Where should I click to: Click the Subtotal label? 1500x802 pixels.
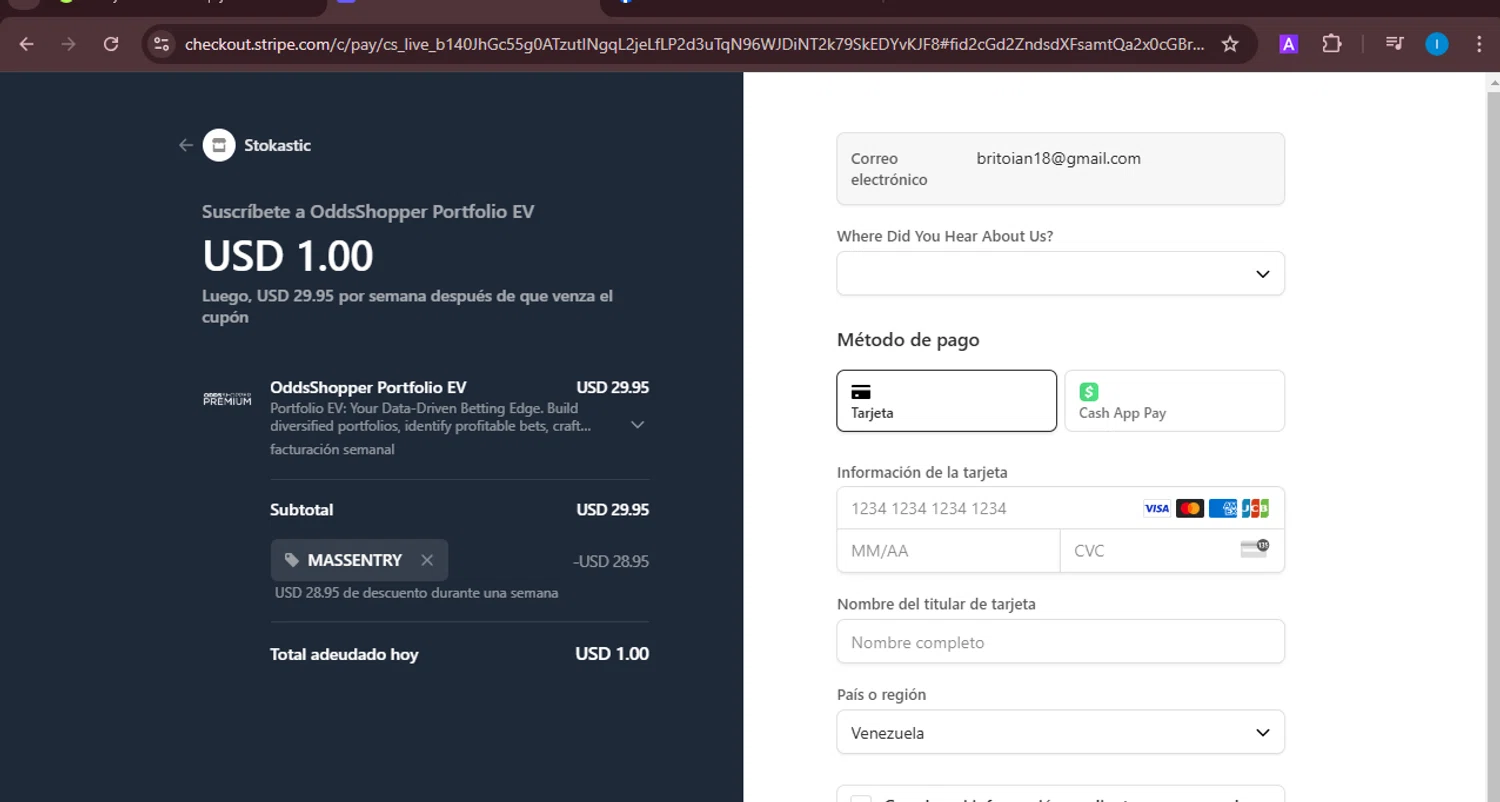point(301,510)
